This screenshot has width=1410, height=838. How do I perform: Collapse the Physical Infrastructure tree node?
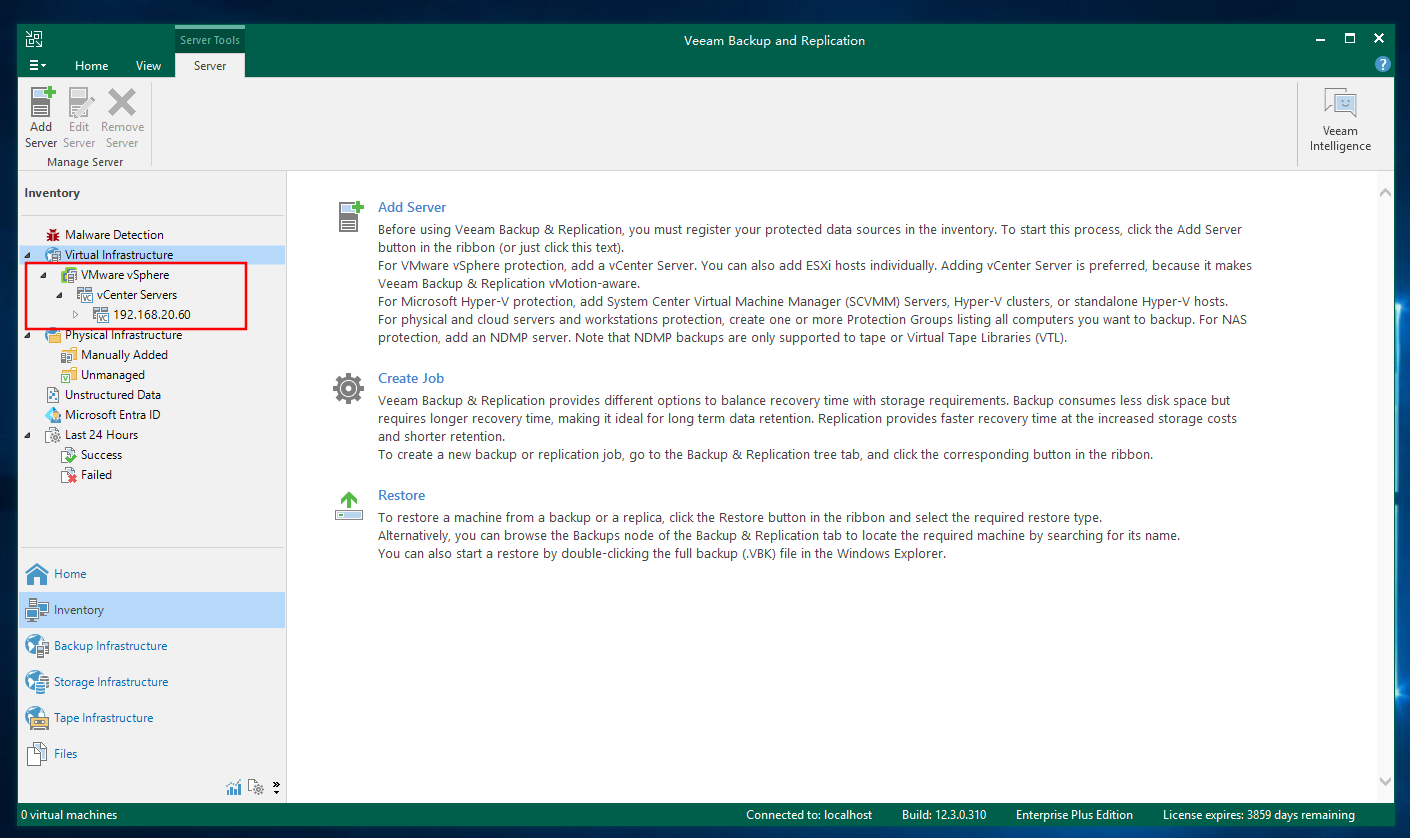(28, 335)
